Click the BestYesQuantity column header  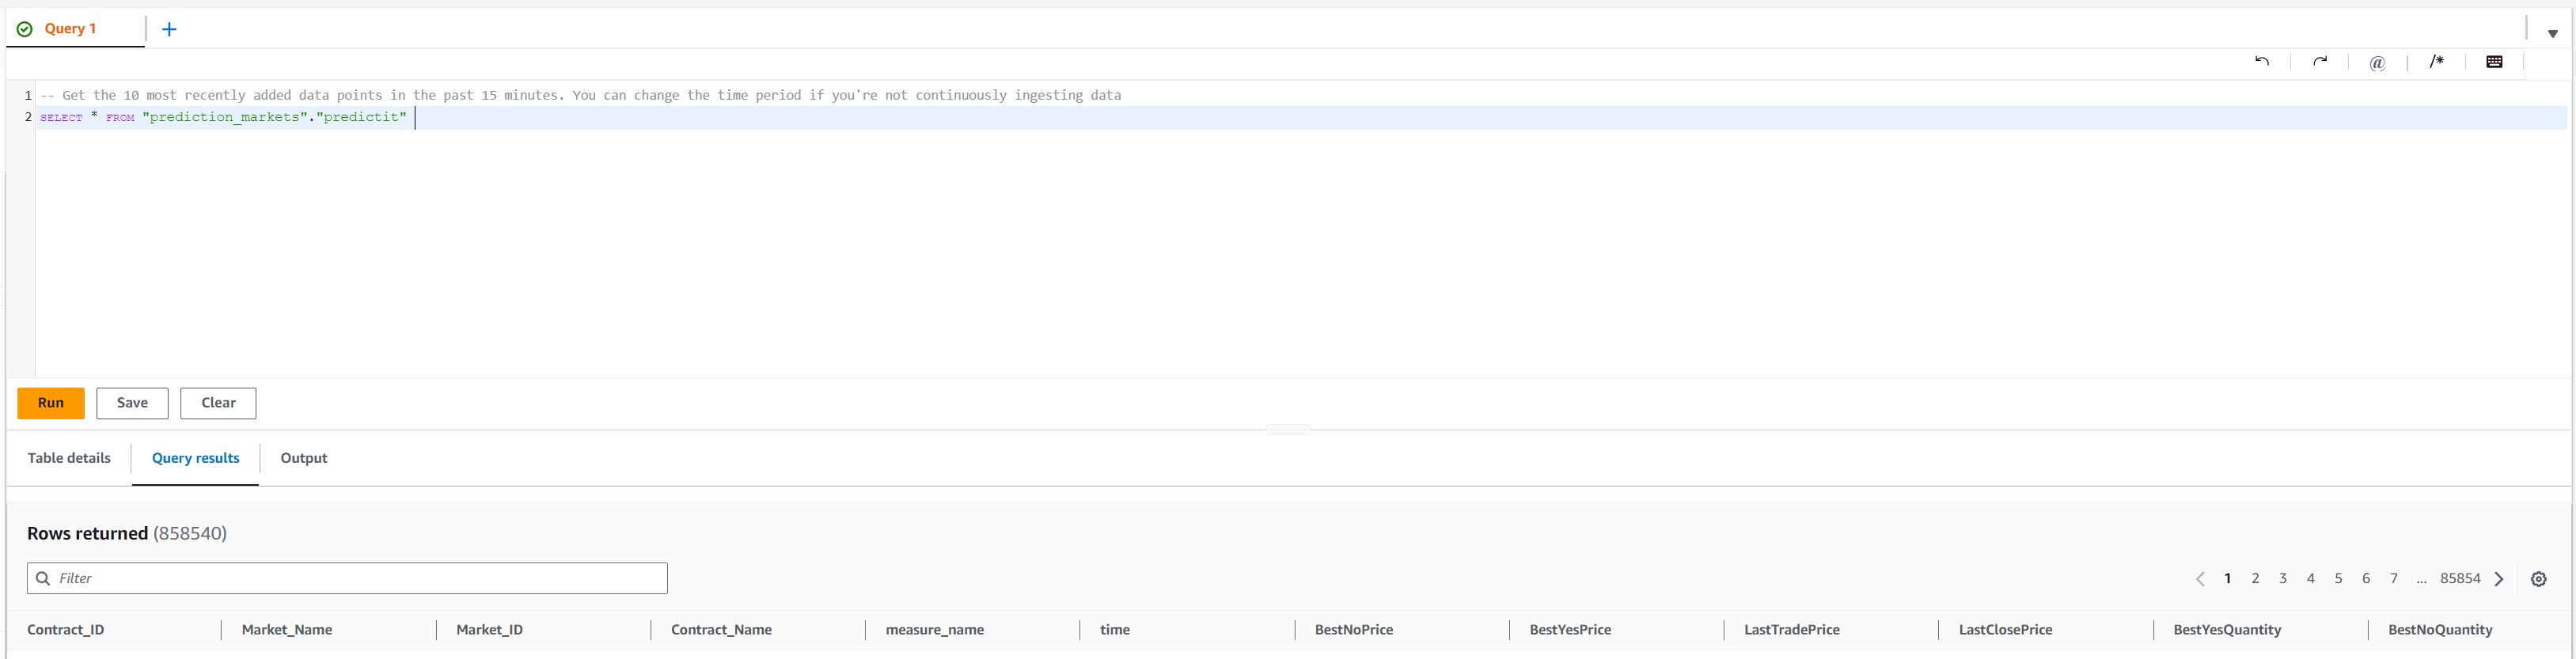[2227, 630]
